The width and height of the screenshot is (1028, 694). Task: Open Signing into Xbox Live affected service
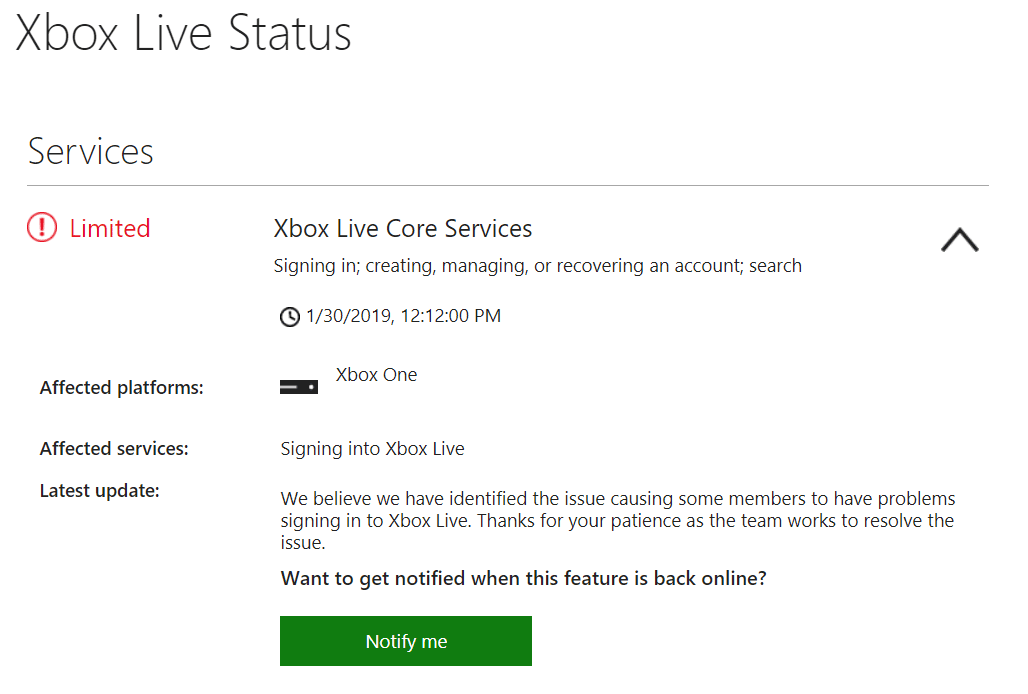click(372, 448)
